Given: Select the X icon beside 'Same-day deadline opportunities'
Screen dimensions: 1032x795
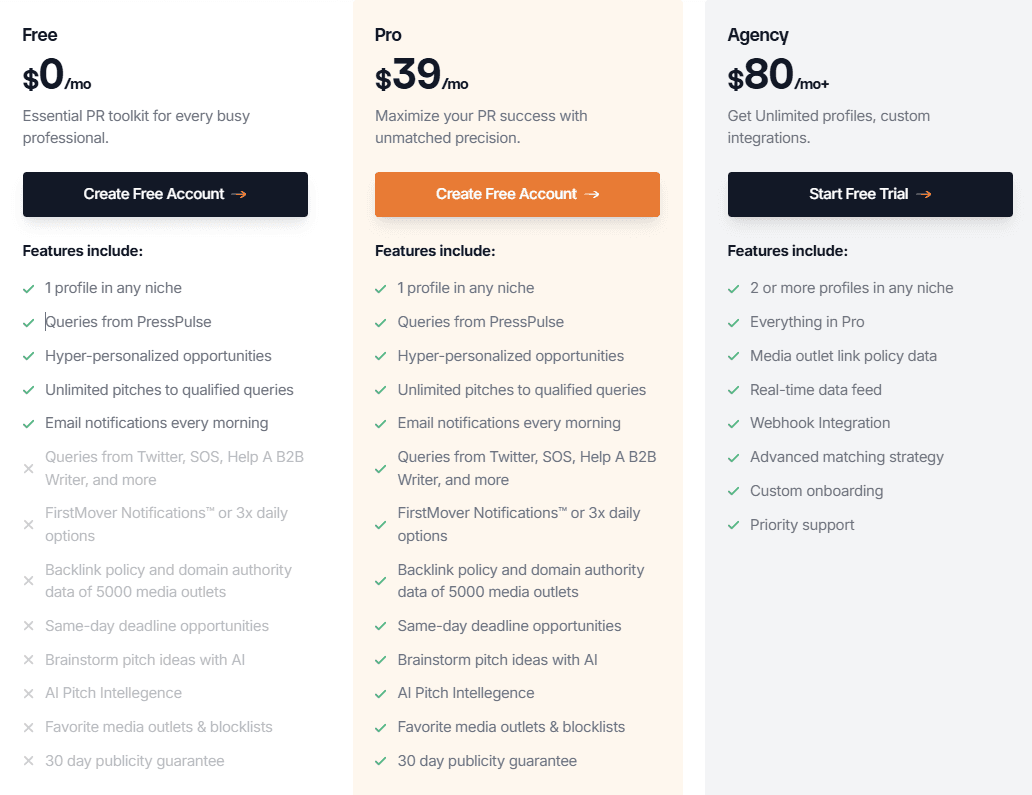Looking at the screenshot, I should [28, 626].
